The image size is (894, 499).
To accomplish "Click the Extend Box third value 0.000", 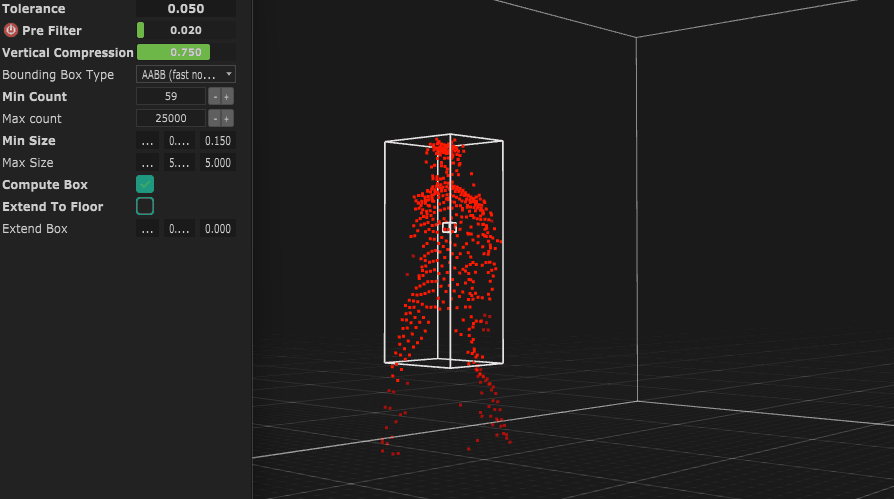I will (x=217, y=229).
